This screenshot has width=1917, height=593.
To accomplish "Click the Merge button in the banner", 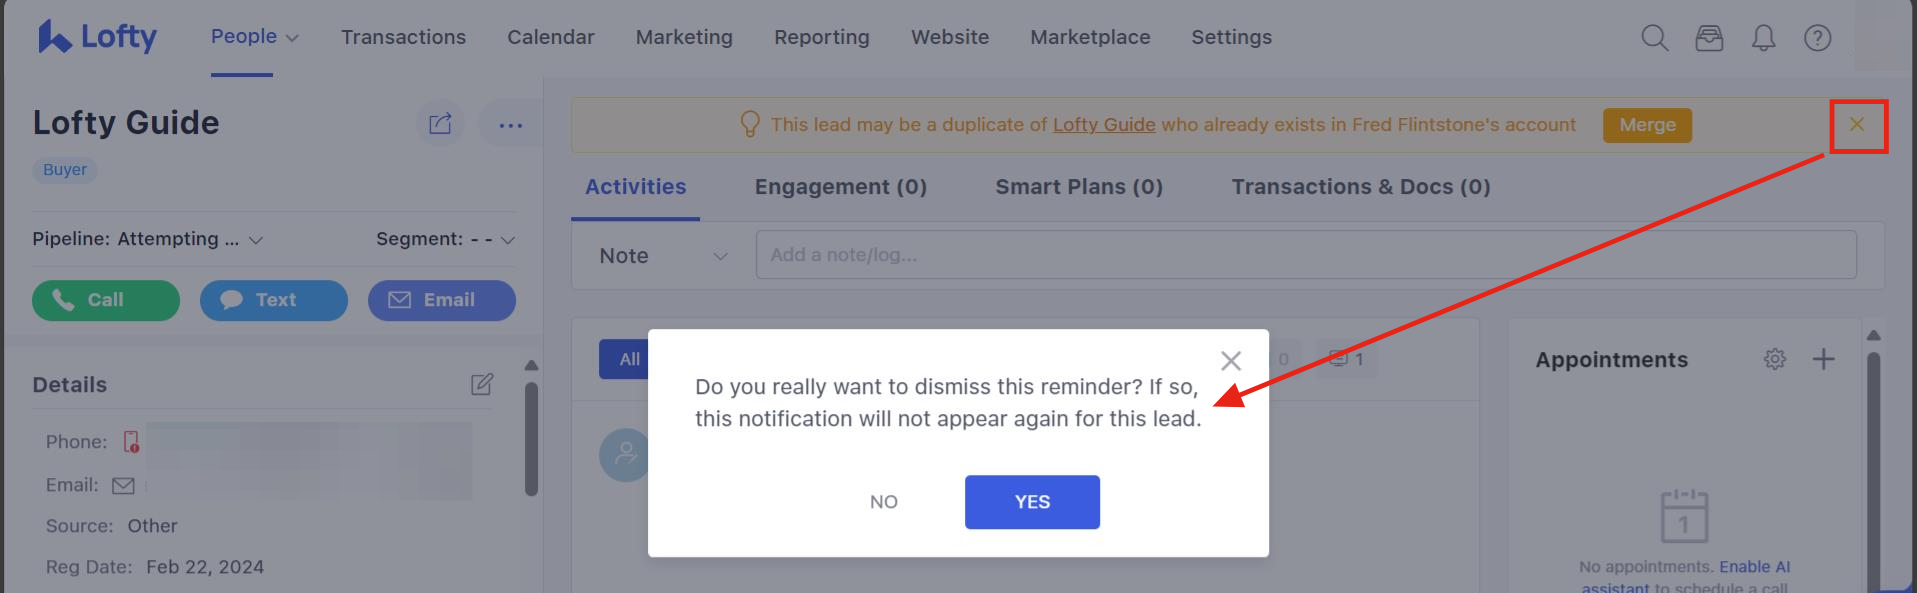I will coord(1647,125).
